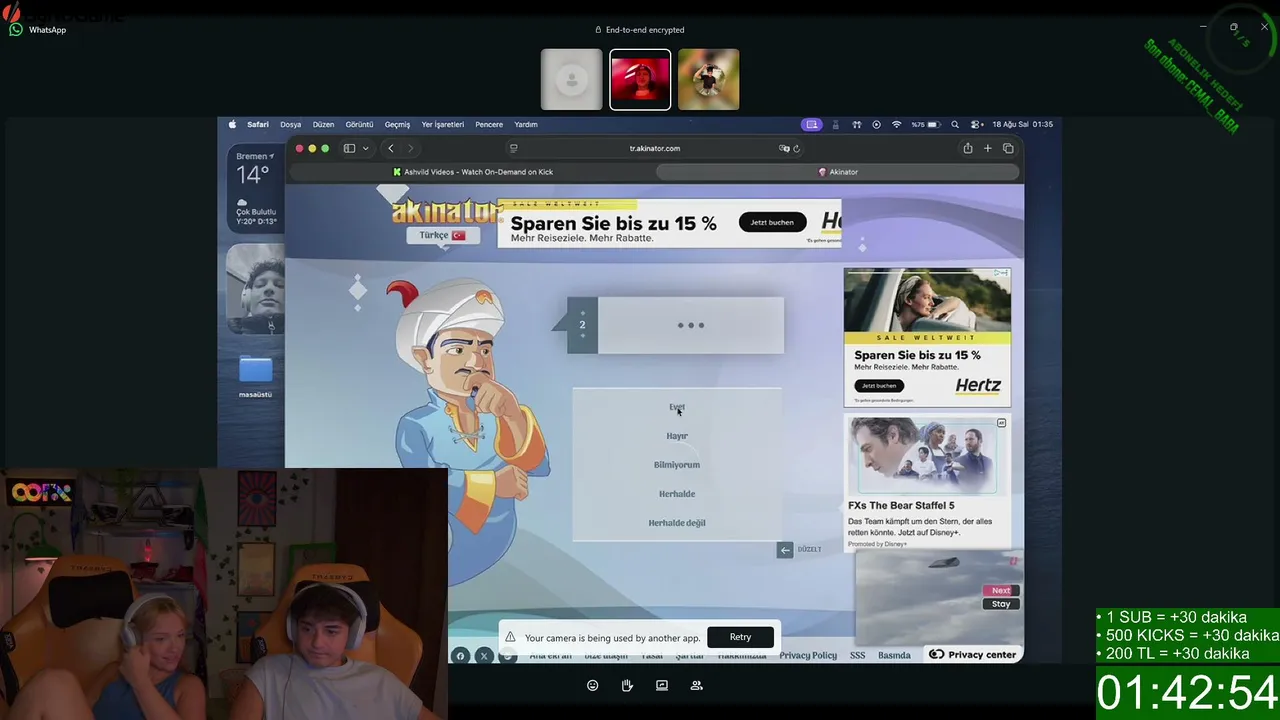Reload the Akinator page

coord(796,148)
